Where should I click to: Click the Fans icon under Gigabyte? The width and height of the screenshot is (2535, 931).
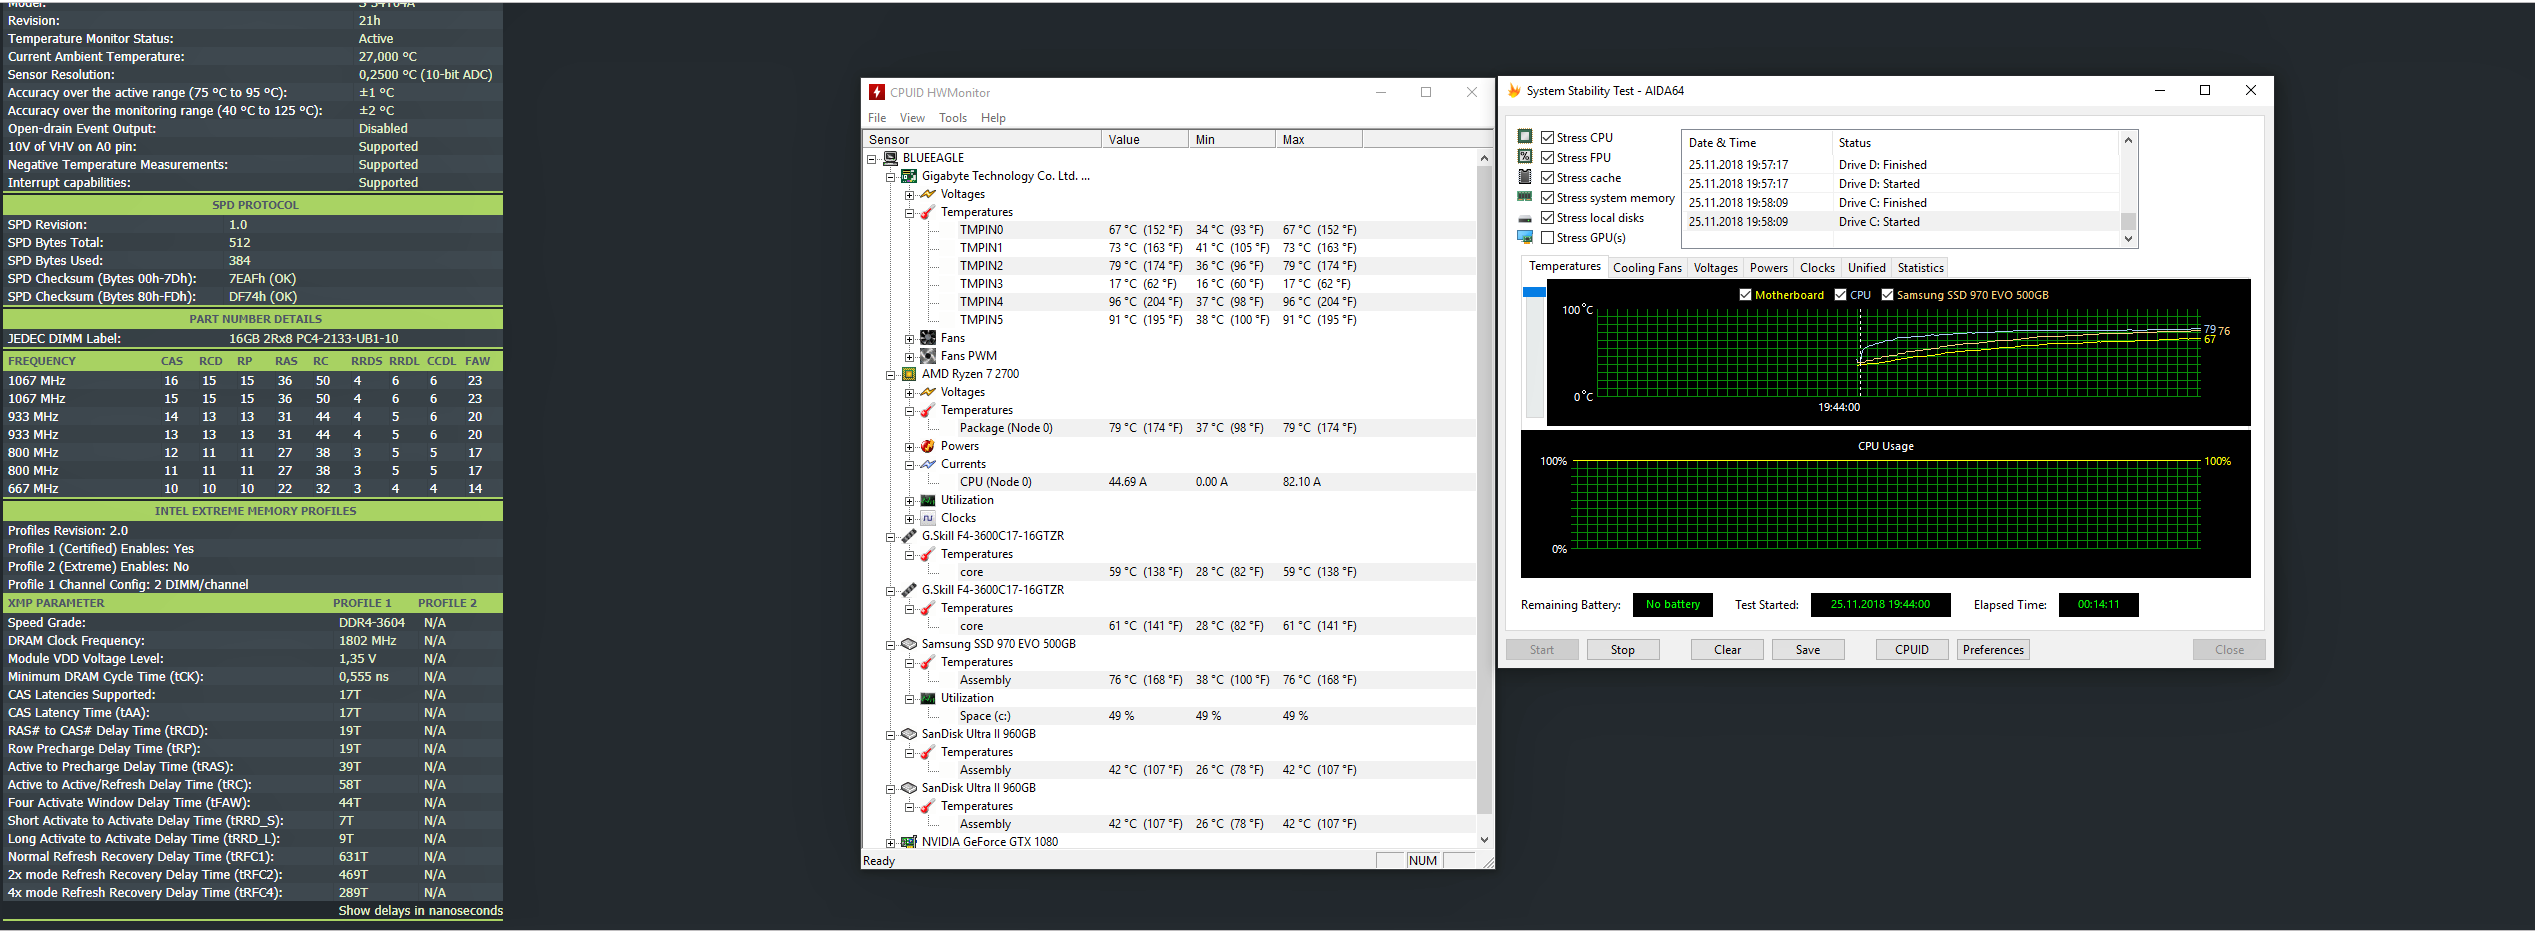tap(928, 338)
